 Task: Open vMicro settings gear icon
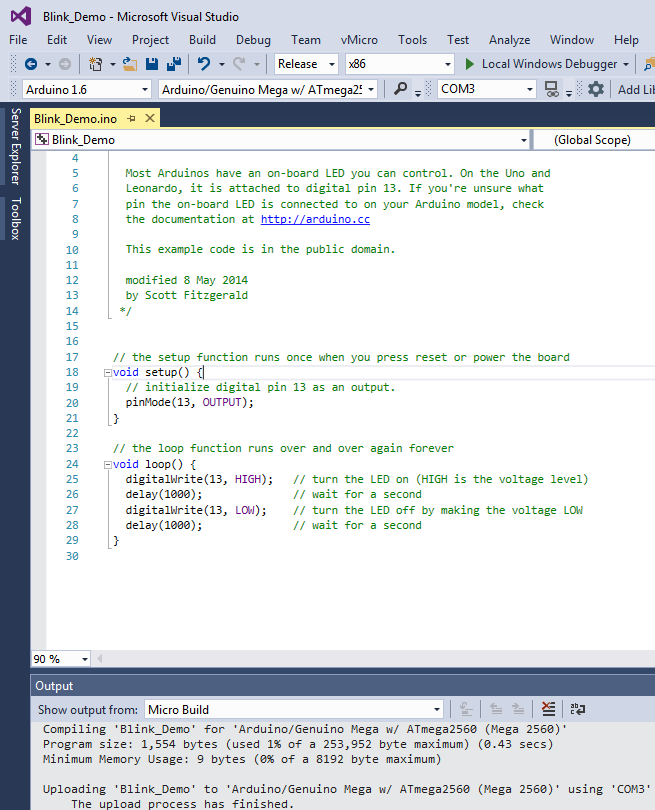point(596,89)
